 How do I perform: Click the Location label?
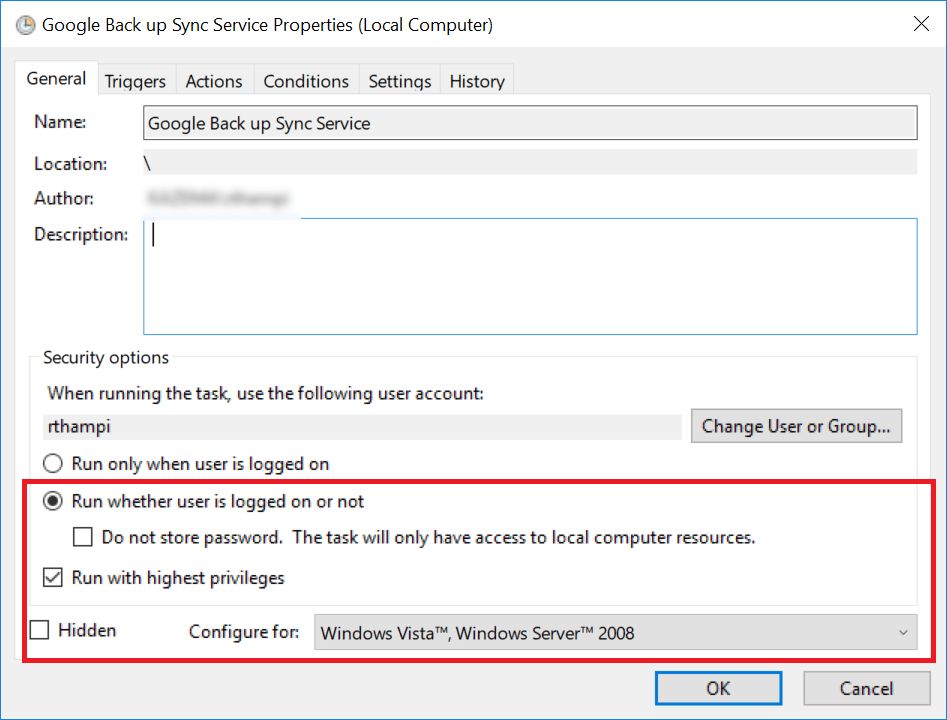click(x=71, y=164)
